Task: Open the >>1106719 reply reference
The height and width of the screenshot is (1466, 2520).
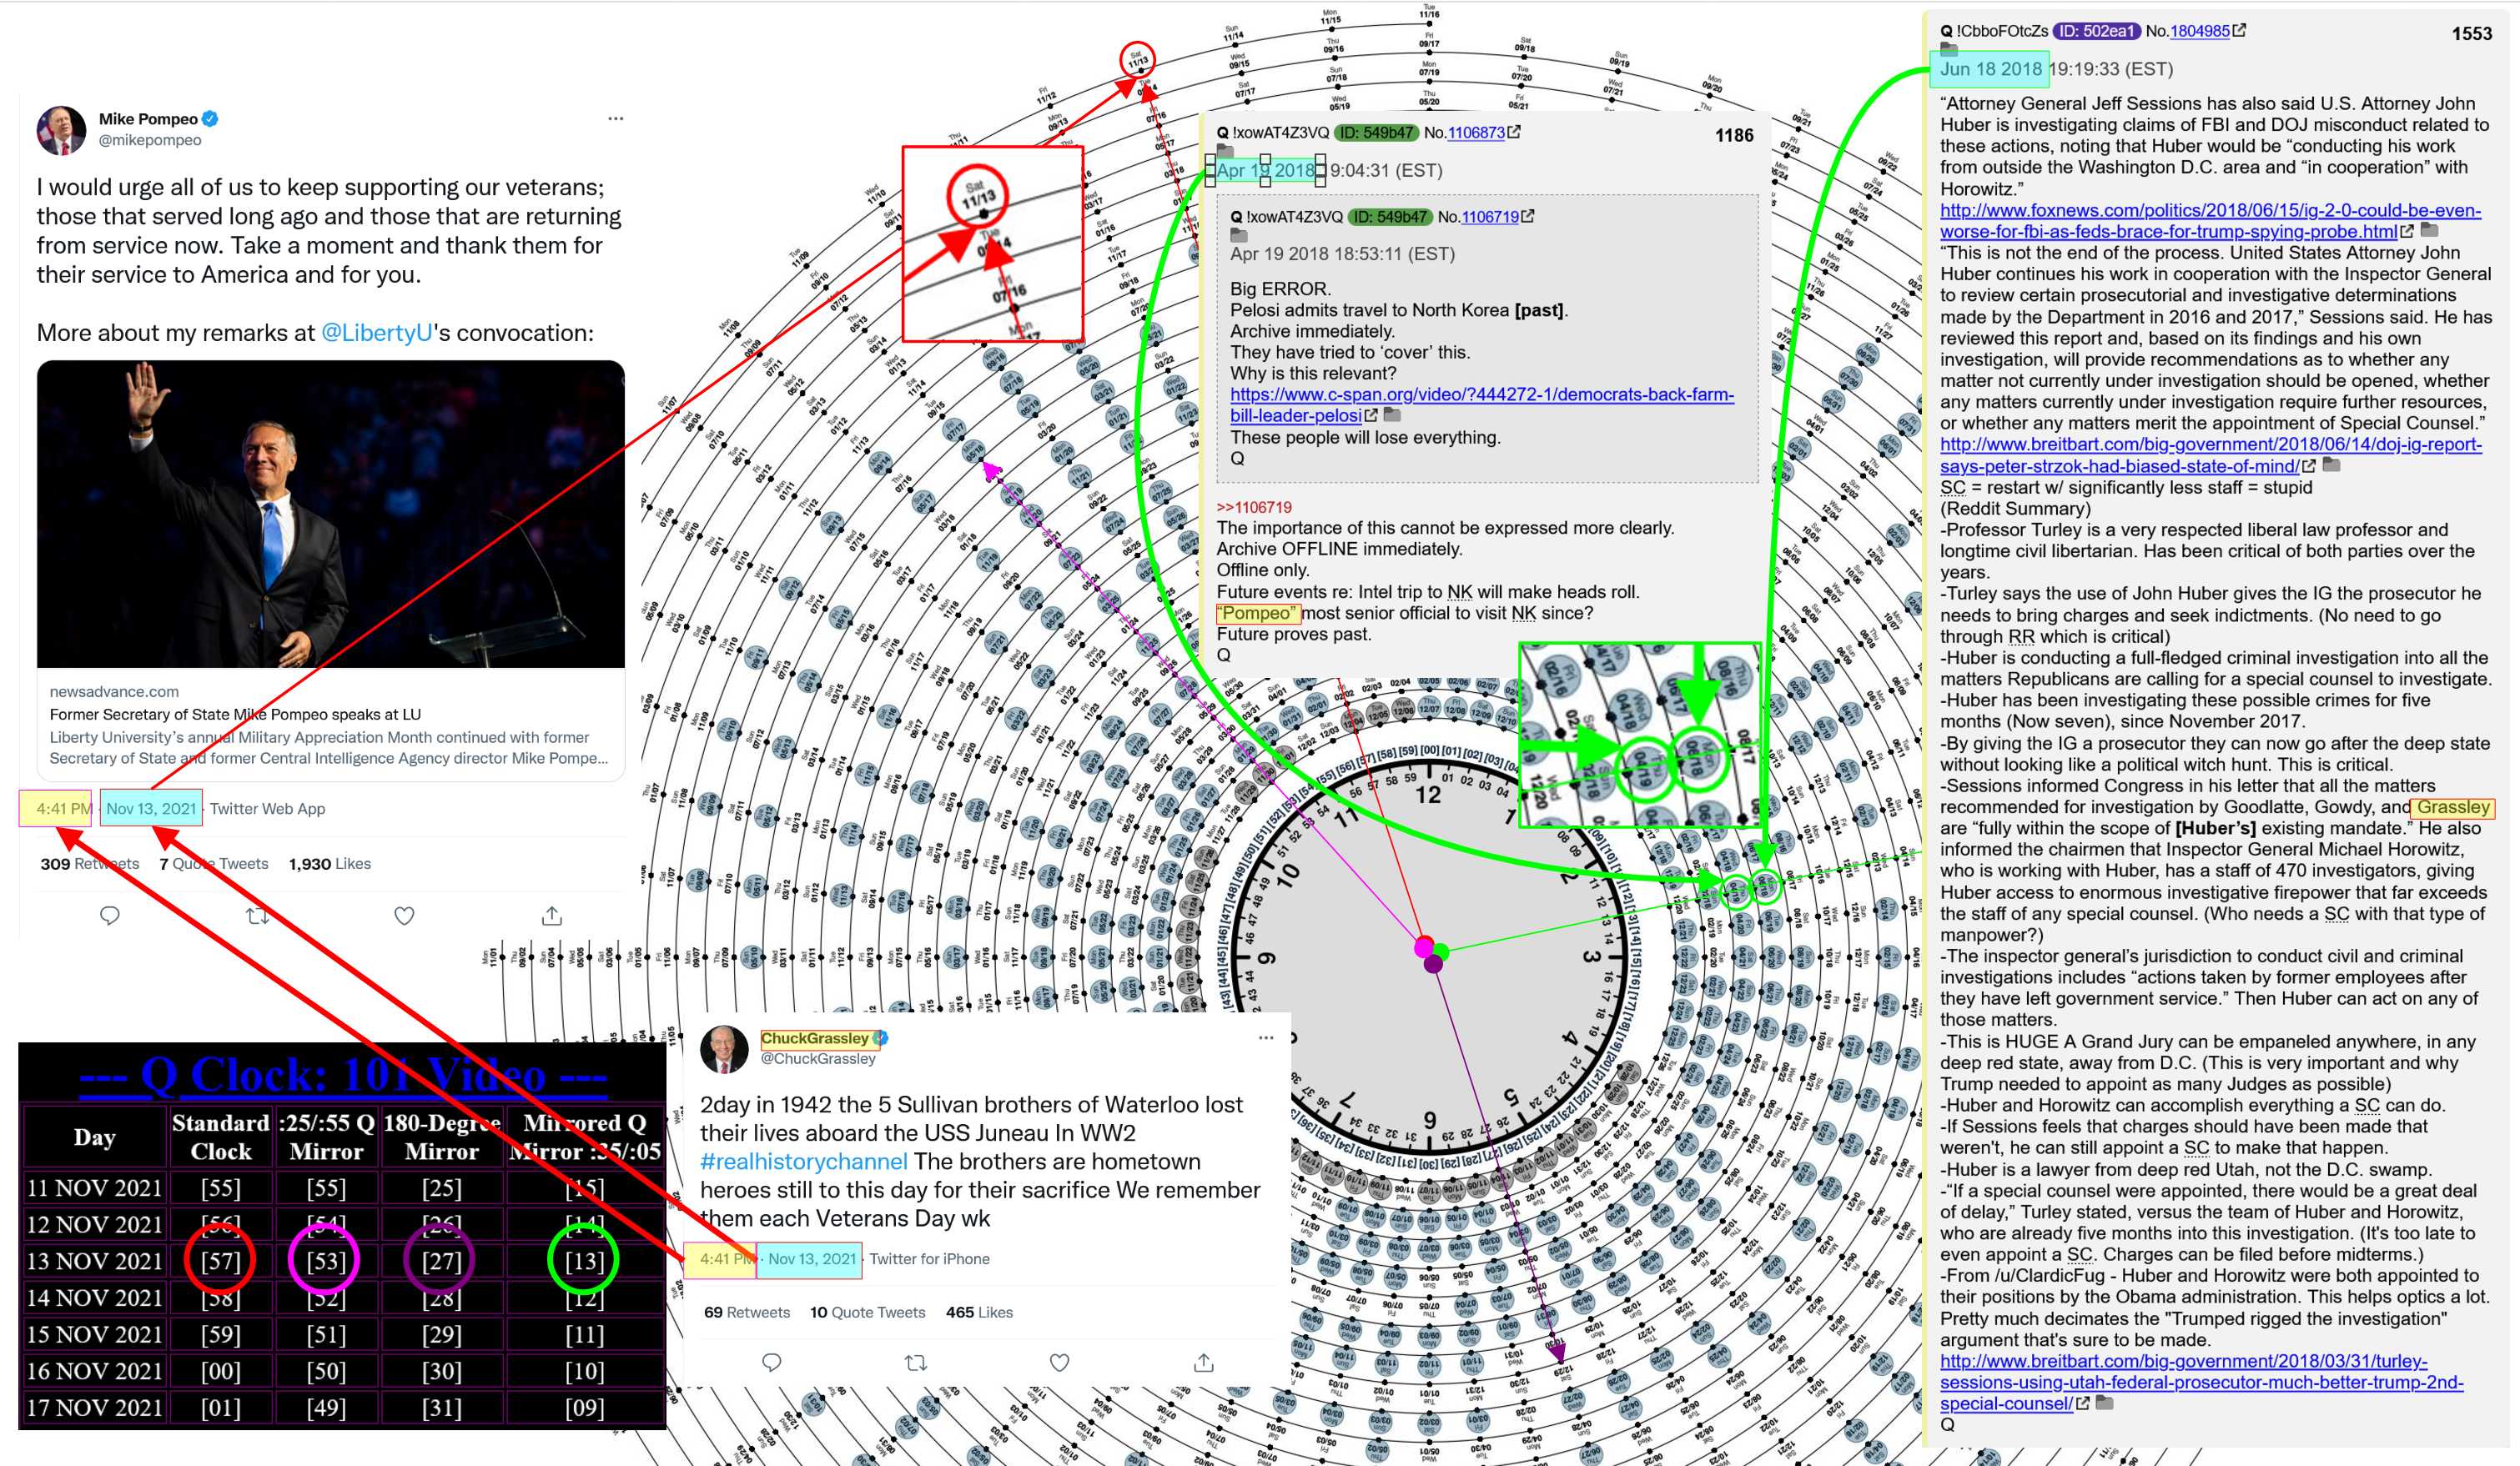Action: coord(1254,507)
